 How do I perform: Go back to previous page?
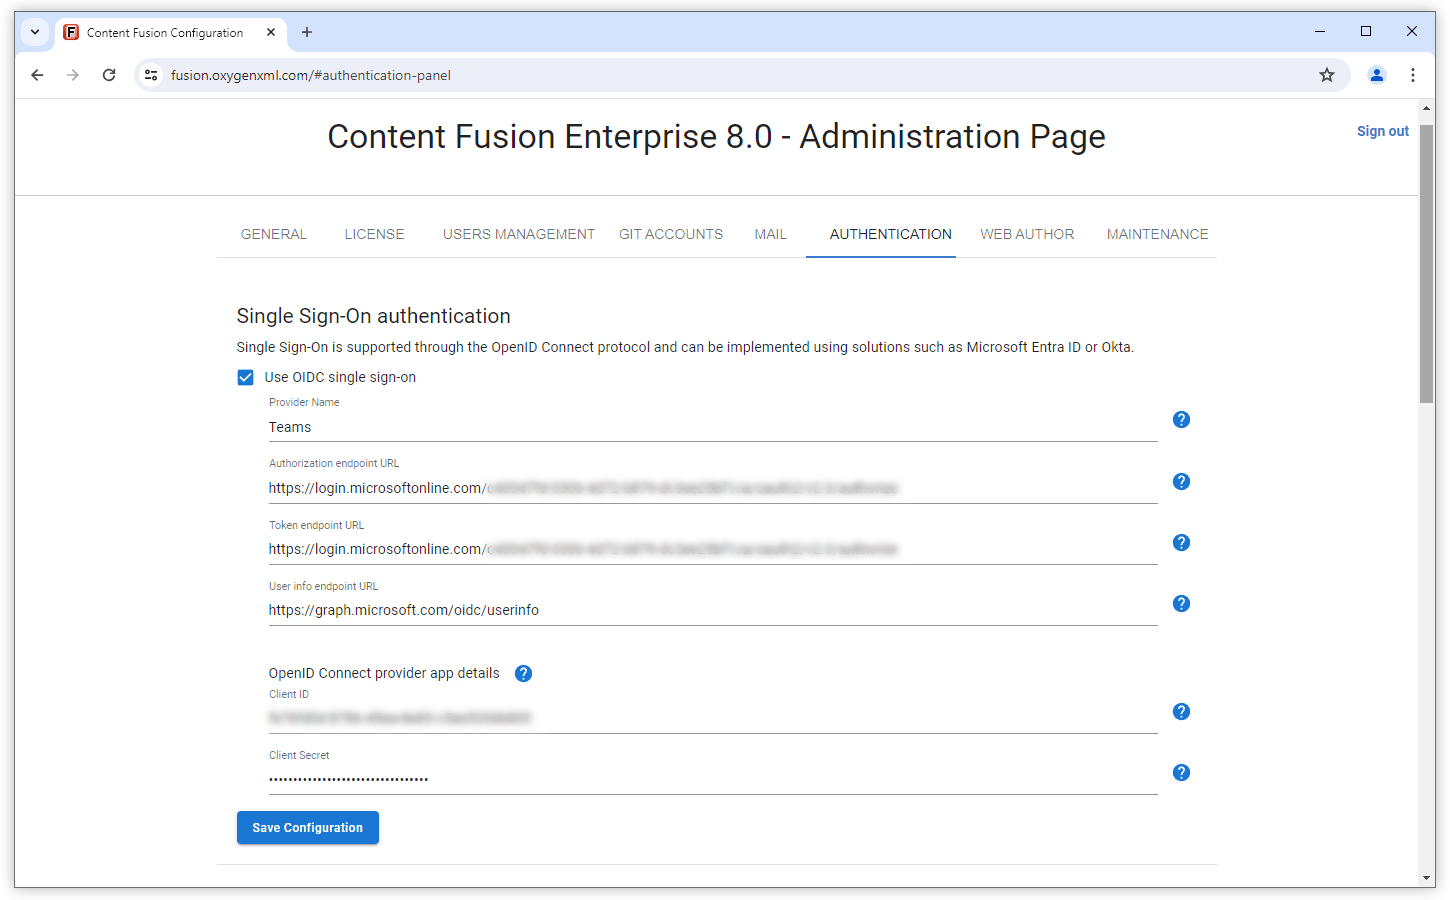(37, 75)
